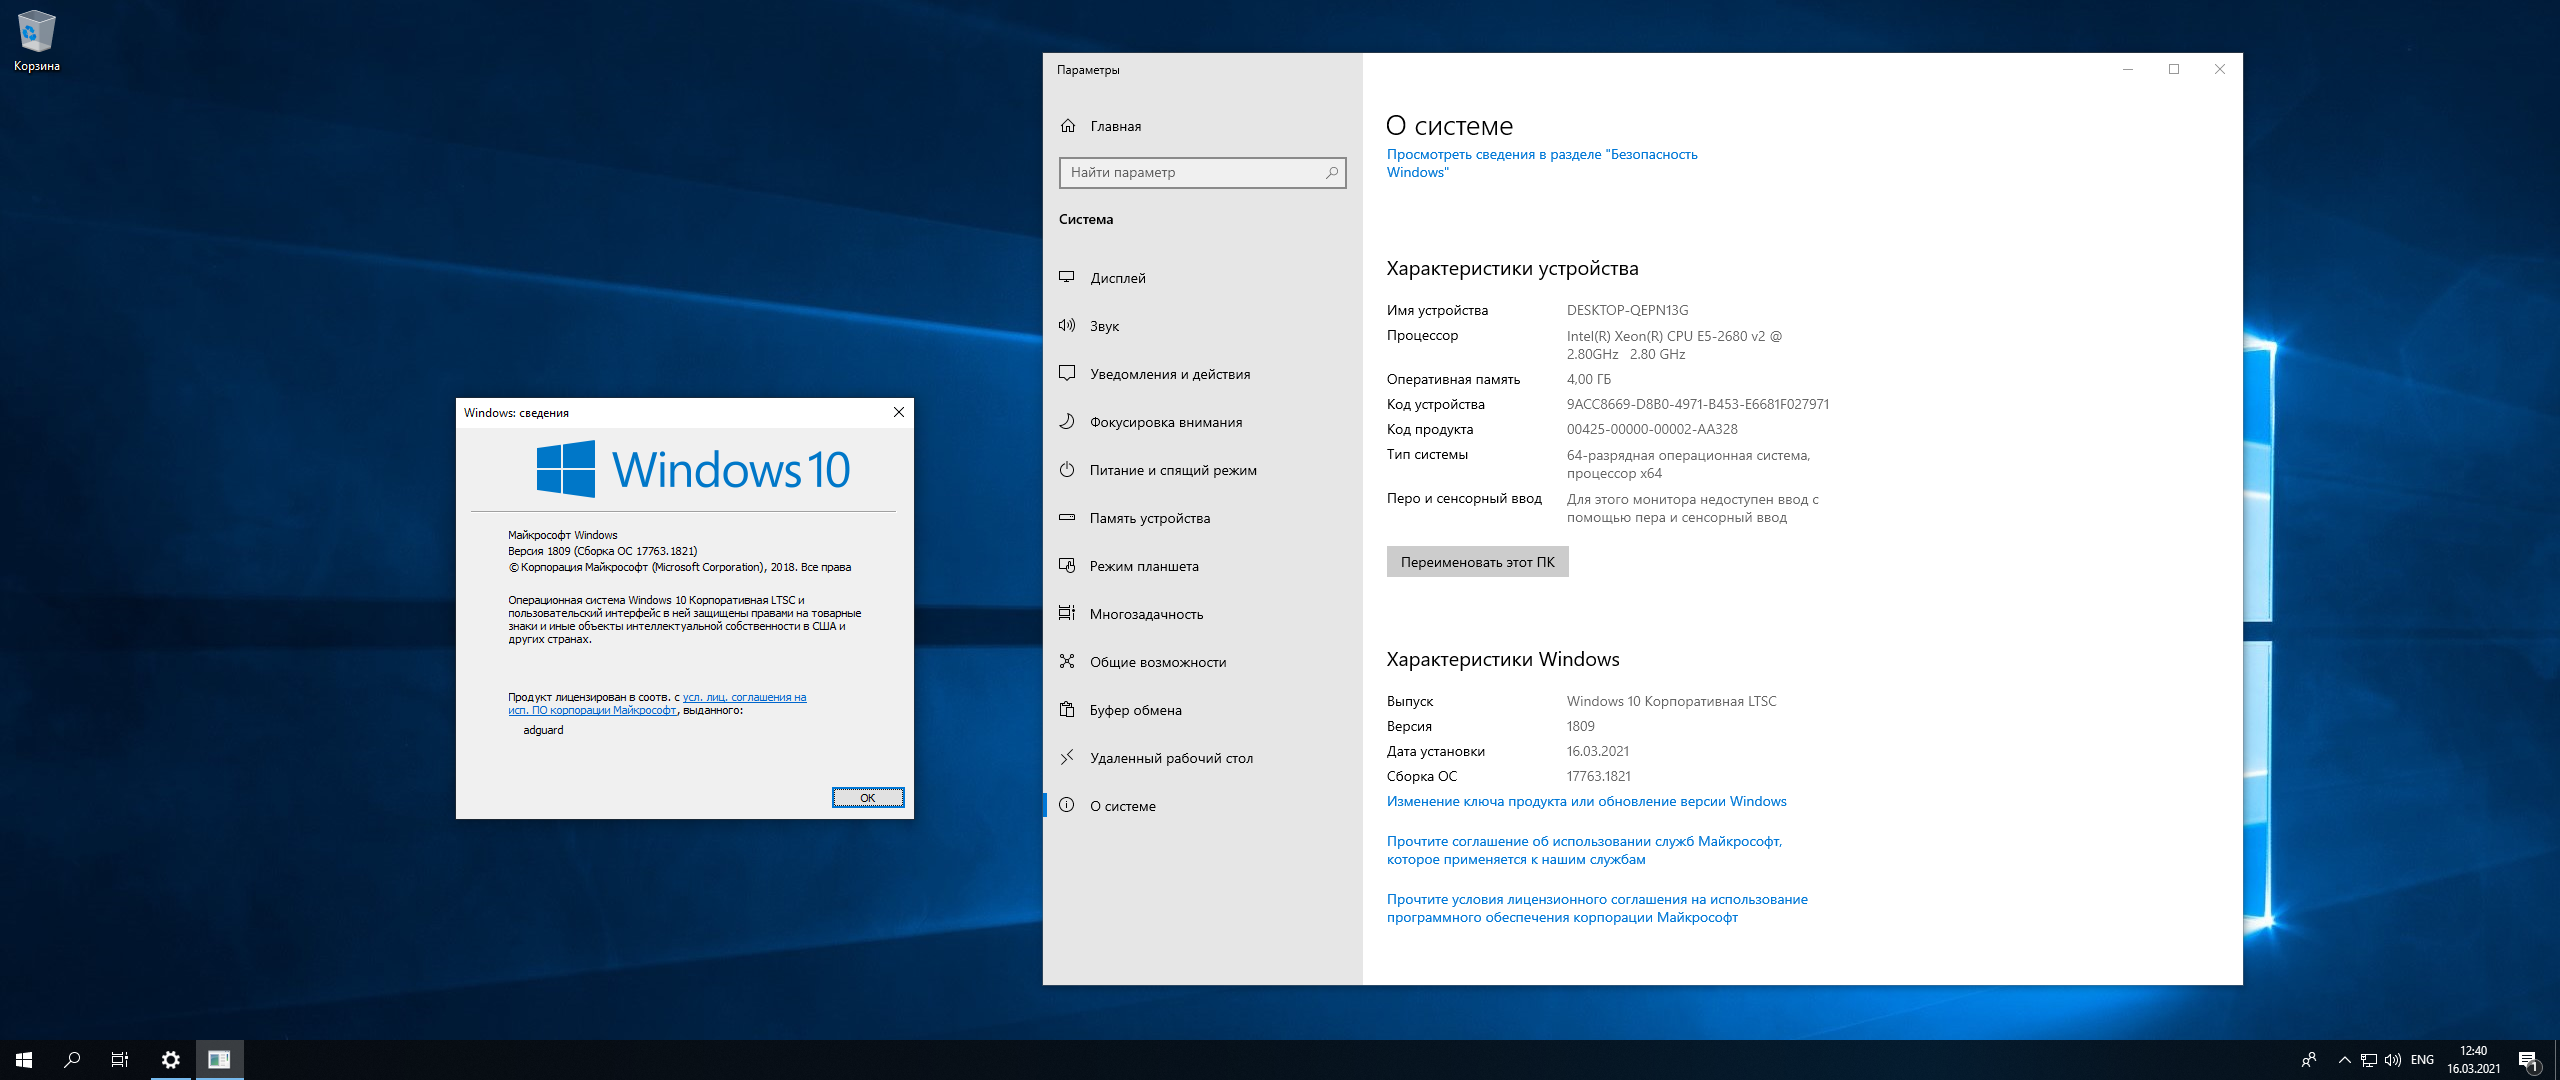Click the Notifications & actions icon

[x=1067, y=373]
